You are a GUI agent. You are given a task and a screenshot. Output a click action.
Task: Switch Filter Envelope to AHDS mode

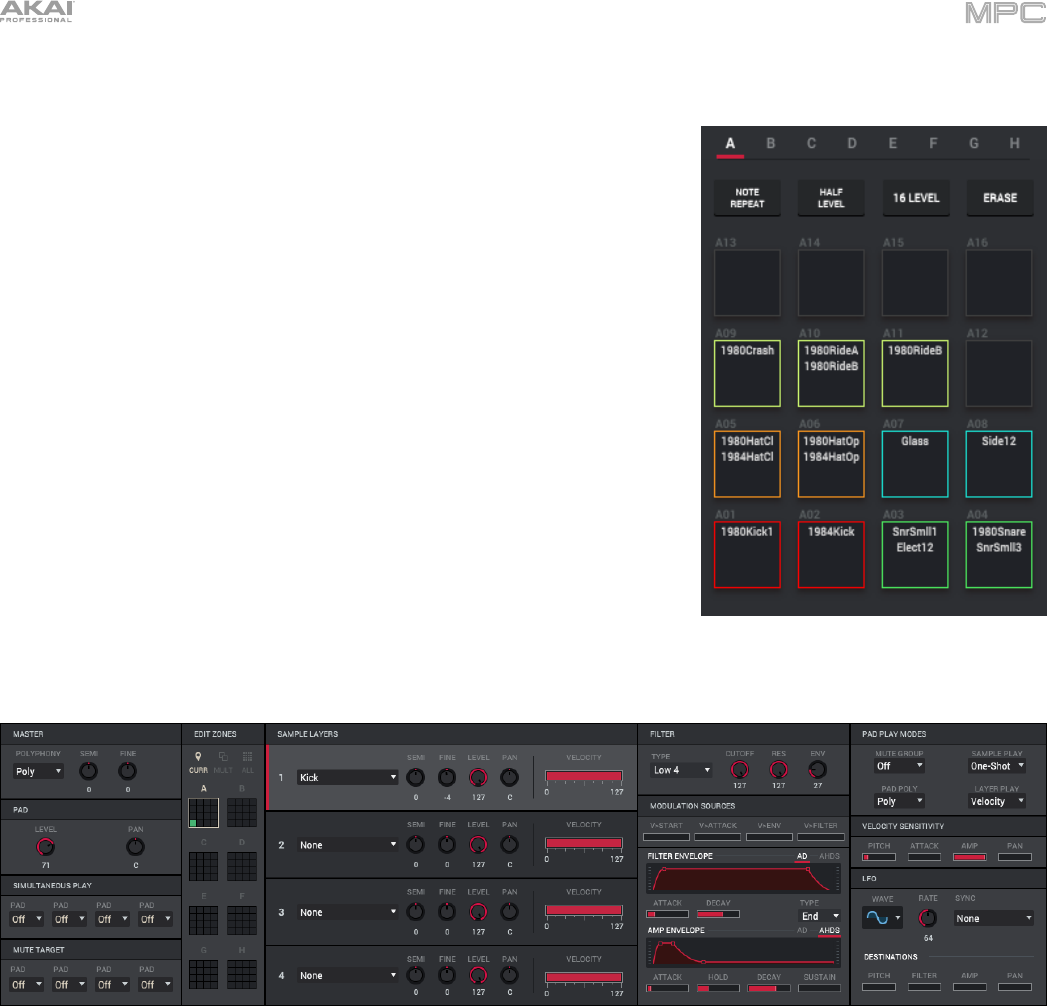[x=829, y=856]
